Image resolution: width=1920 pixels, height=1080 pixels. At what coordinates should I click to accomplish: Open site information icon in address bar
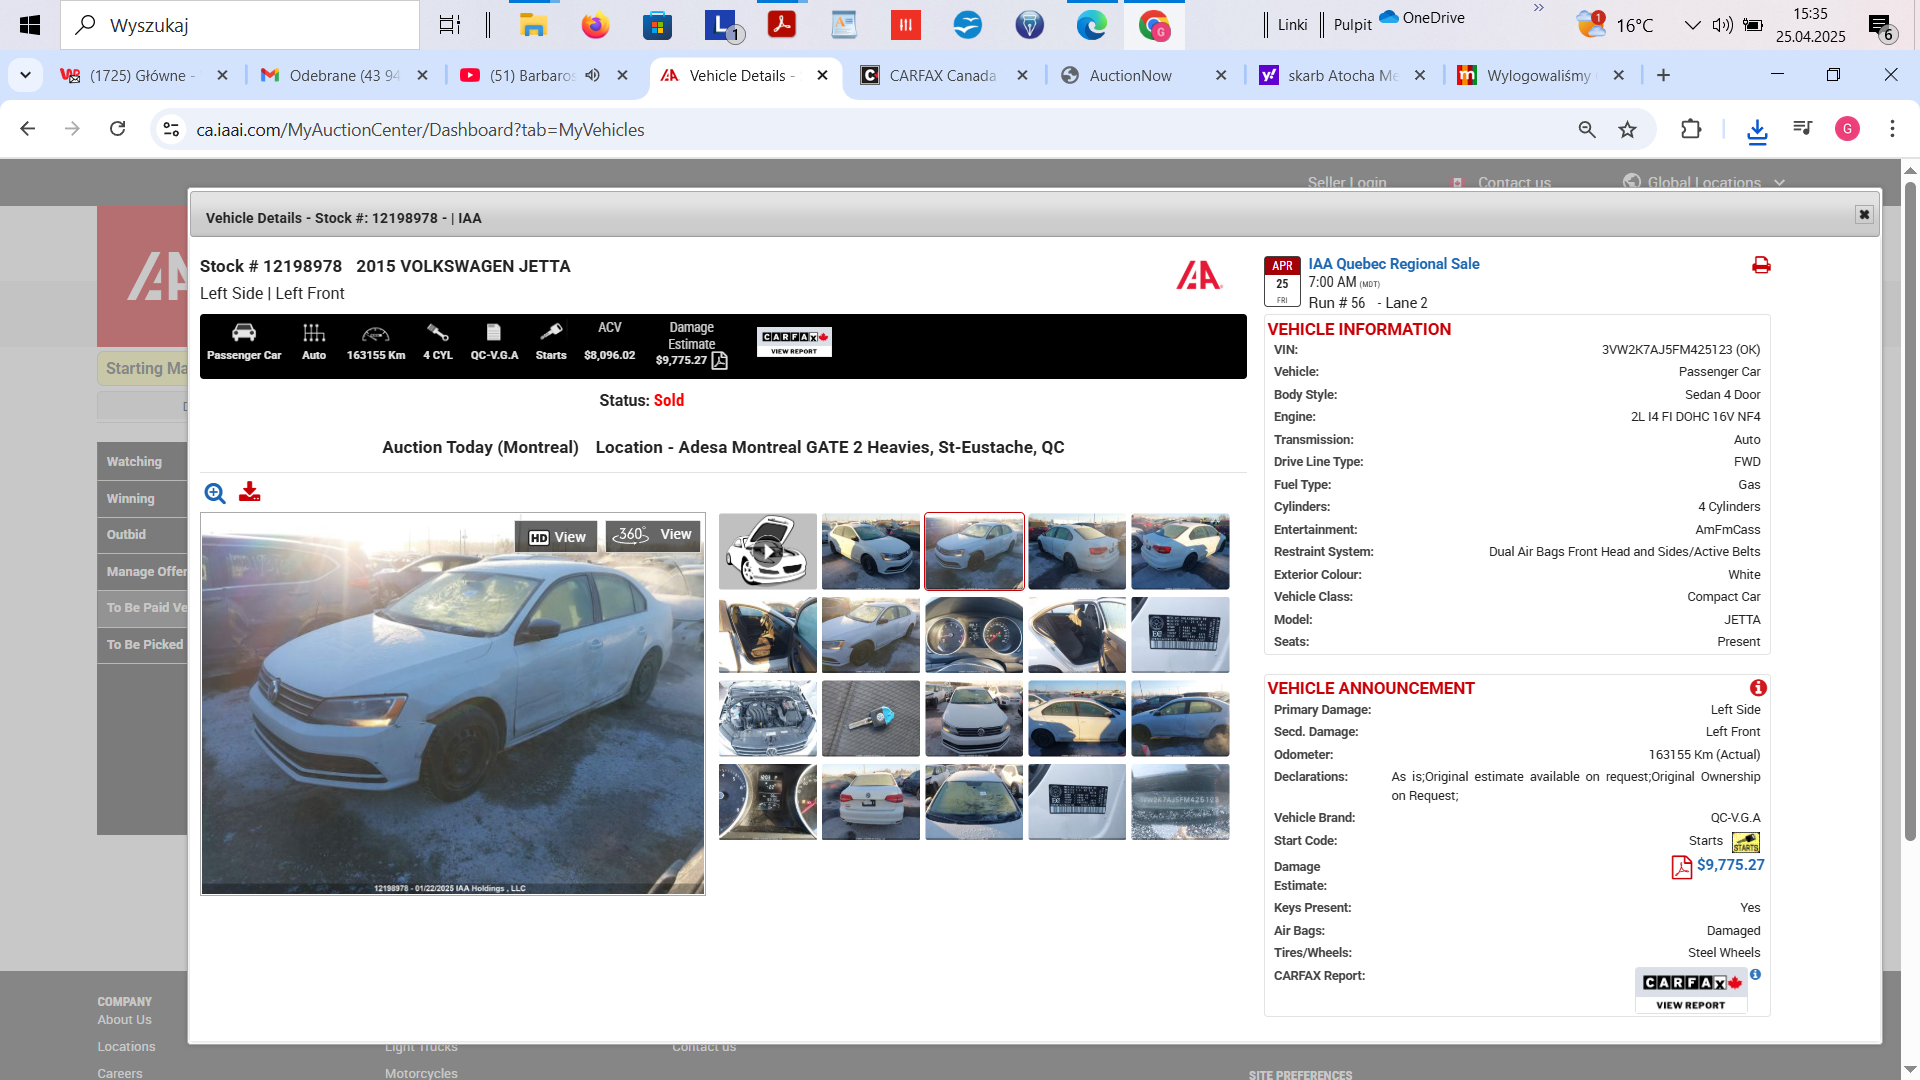point(171,129)
